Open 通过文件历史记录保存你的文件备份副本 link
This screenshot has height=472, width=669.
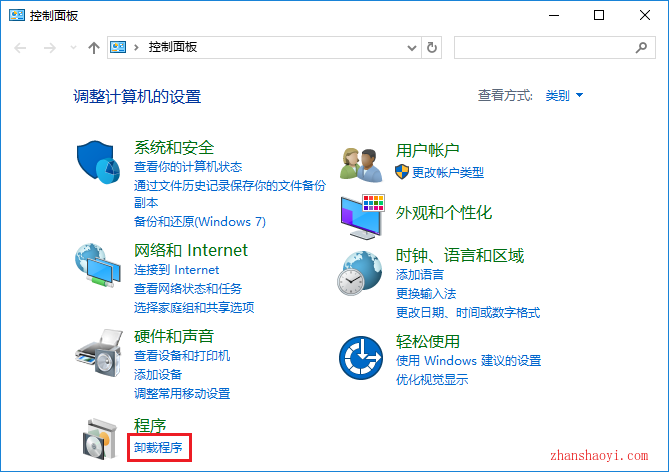tap(230, 194)
